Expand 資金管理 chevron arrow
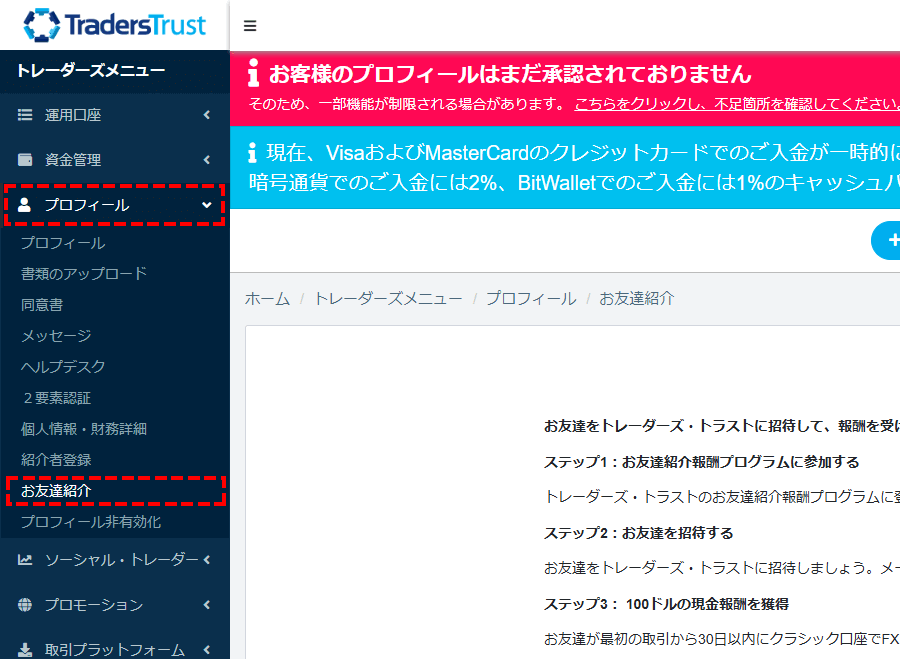Viewport: 900px width, 659px height. [x=207, y=160]
